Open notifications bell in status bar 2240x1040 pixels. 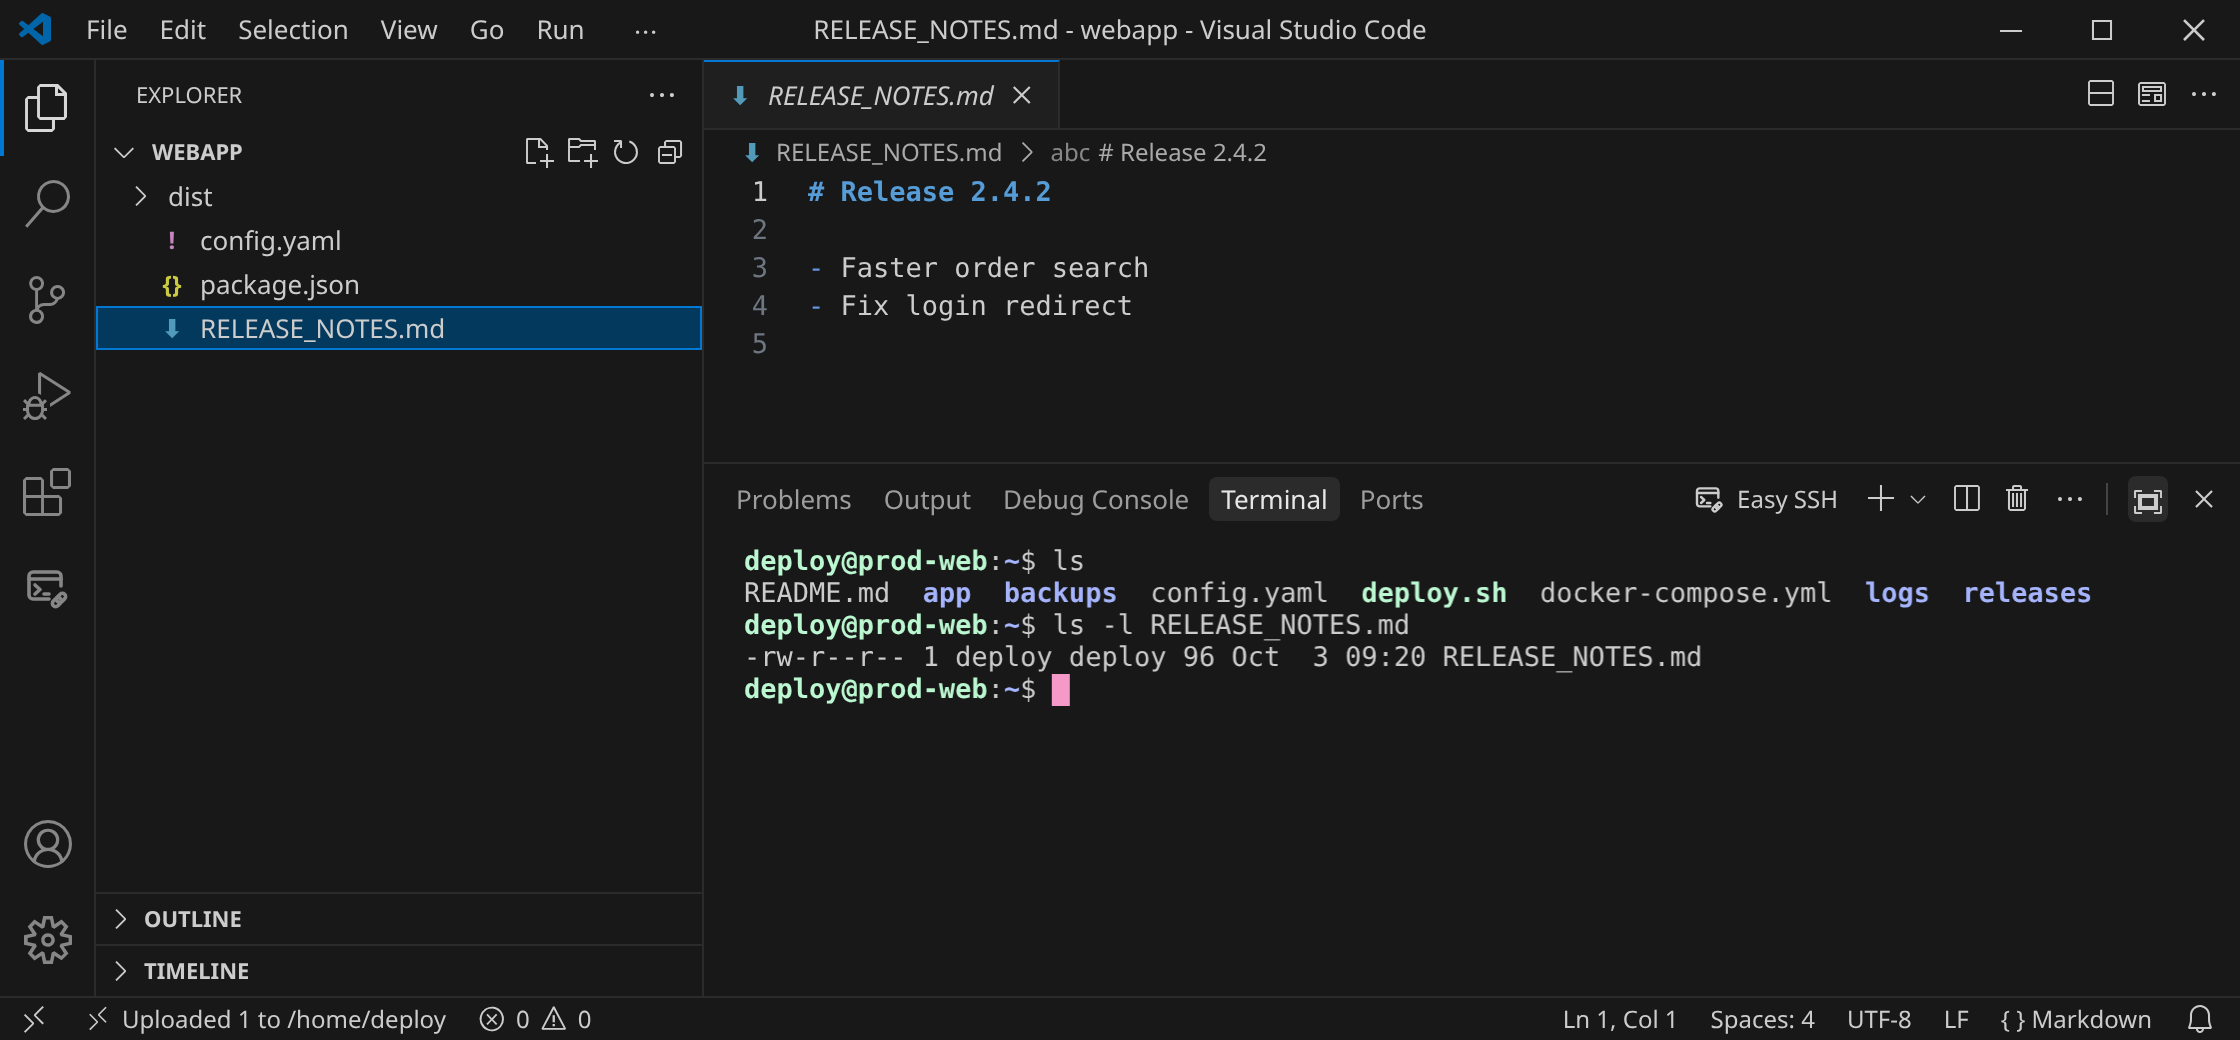pyautogui.click(x=2200, y=1019)
